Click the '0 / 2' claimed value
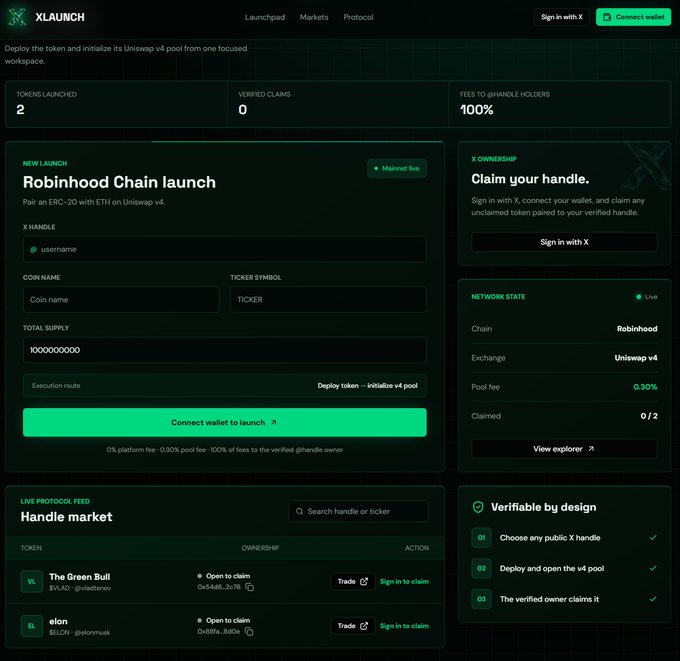Image resolution: width=680 pixels, height=661 pixels. [x=649, y=416]
